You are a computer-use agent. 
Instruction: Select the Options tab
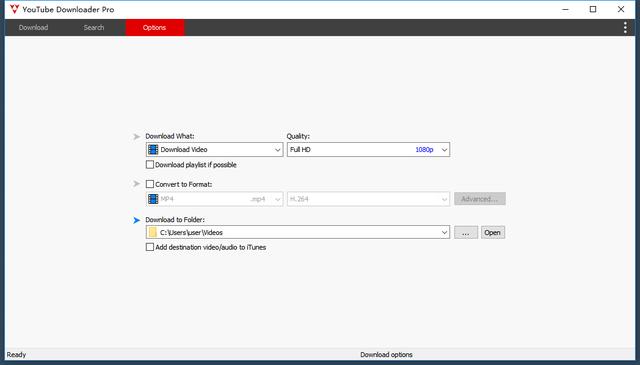tap(155, 27)
